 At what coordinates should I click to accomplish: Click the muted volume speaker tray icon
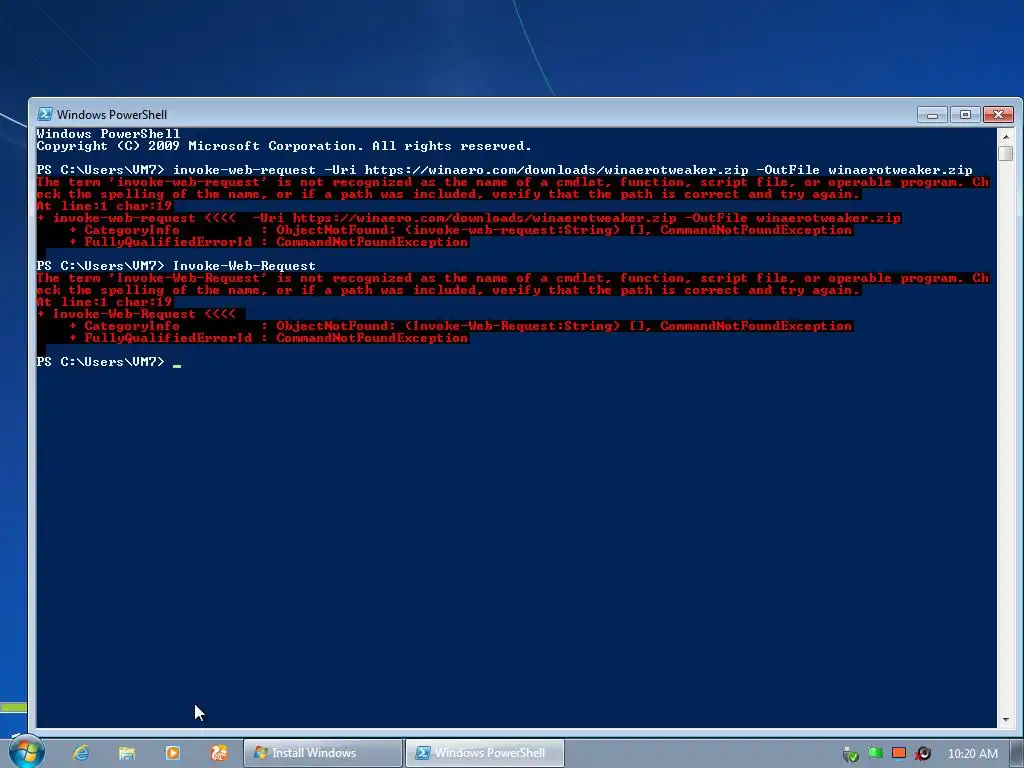[x=923, y=754]
